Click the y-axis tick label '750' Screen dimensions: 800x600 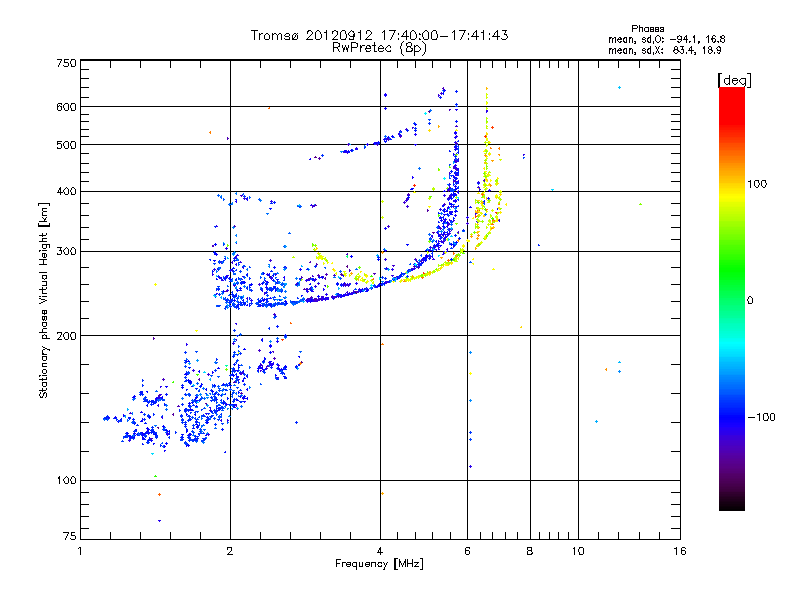click(66, 63)
